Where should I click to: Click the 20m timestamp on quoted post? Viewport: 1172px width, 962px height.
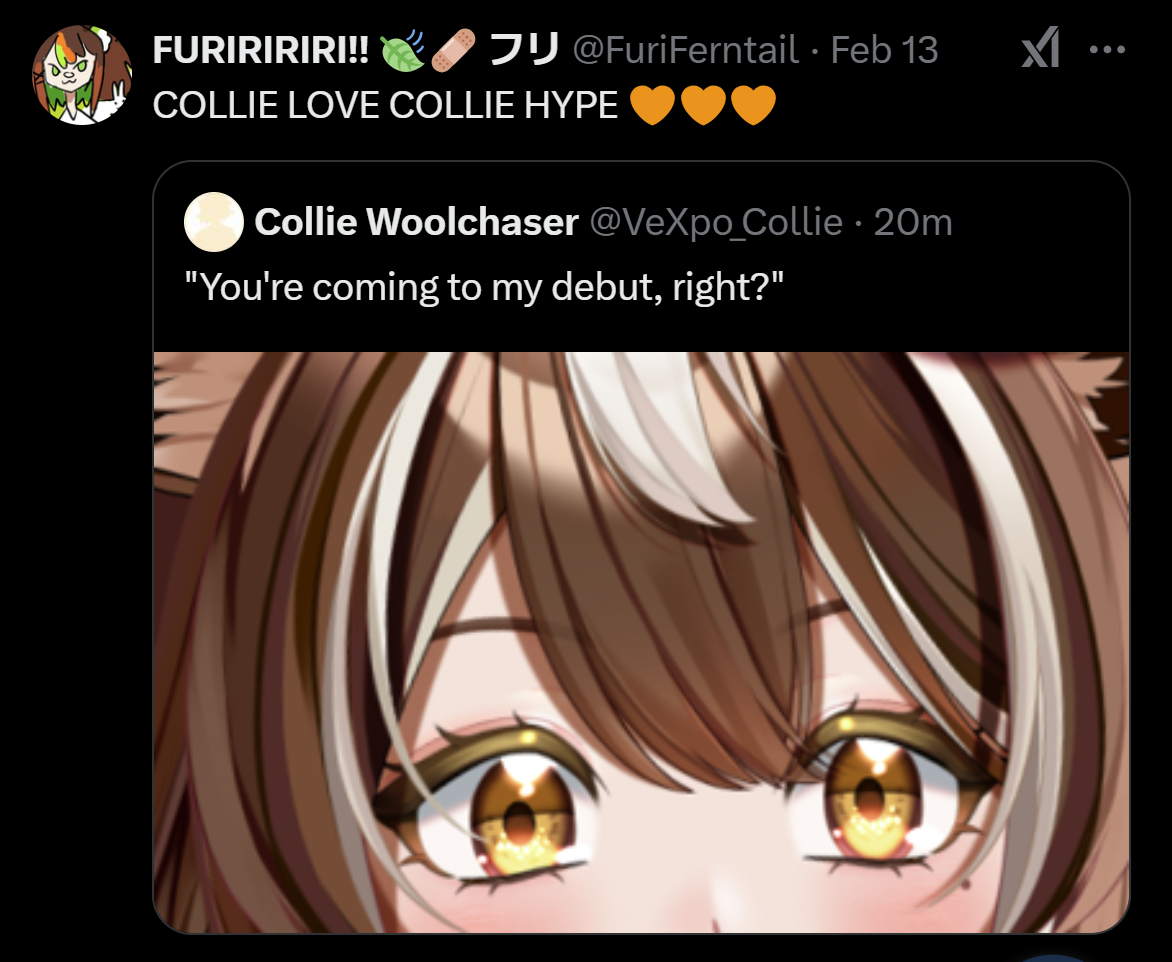(x=913, y=223)
